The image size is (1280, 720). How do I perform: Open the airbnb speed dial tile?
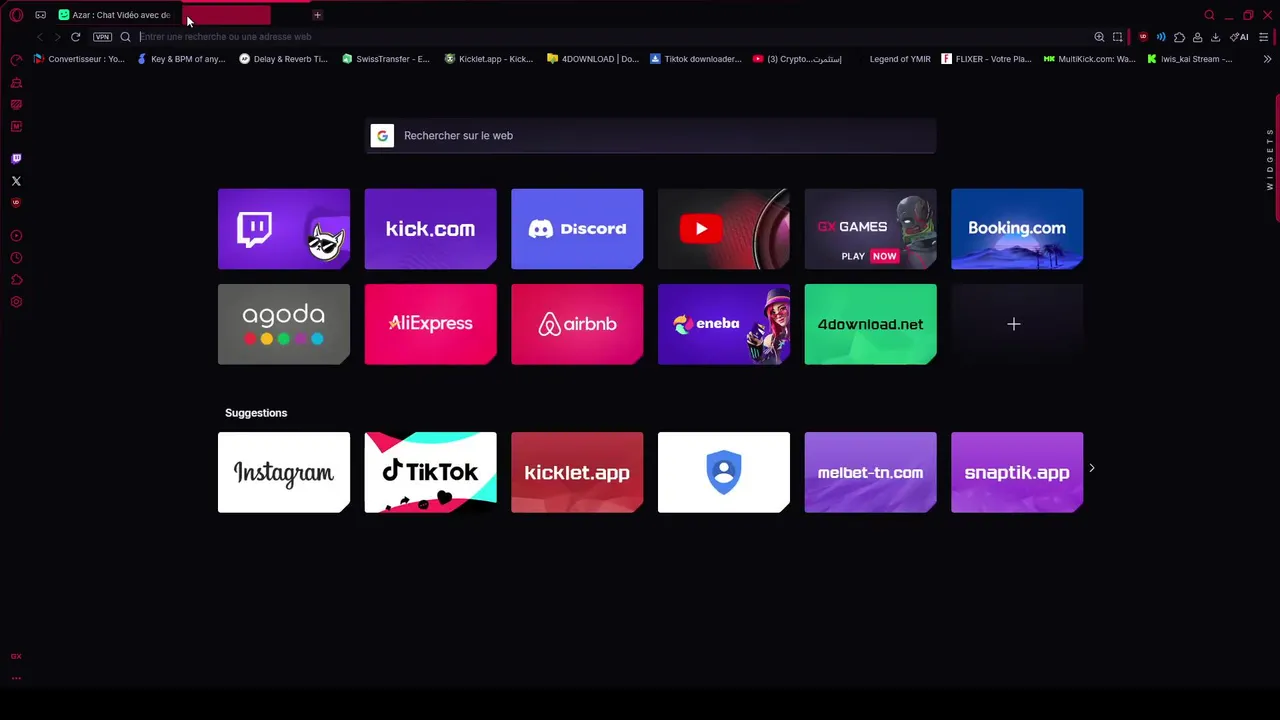tap(577, 324)
